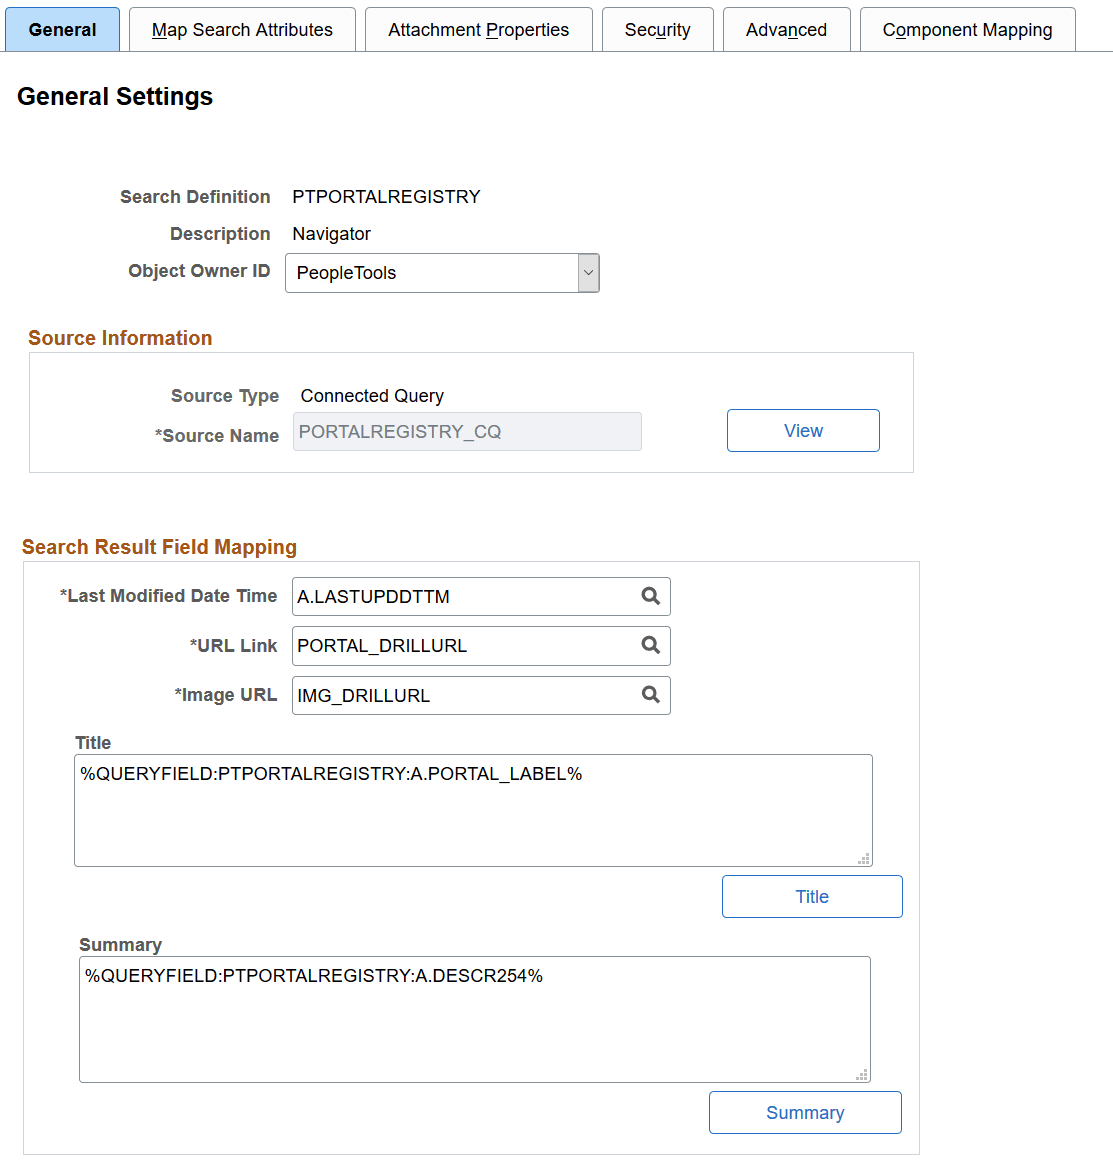Open the Attachment Properties tab
The width and height of the screenshot is (1113, 1163).
pos(478,29)
